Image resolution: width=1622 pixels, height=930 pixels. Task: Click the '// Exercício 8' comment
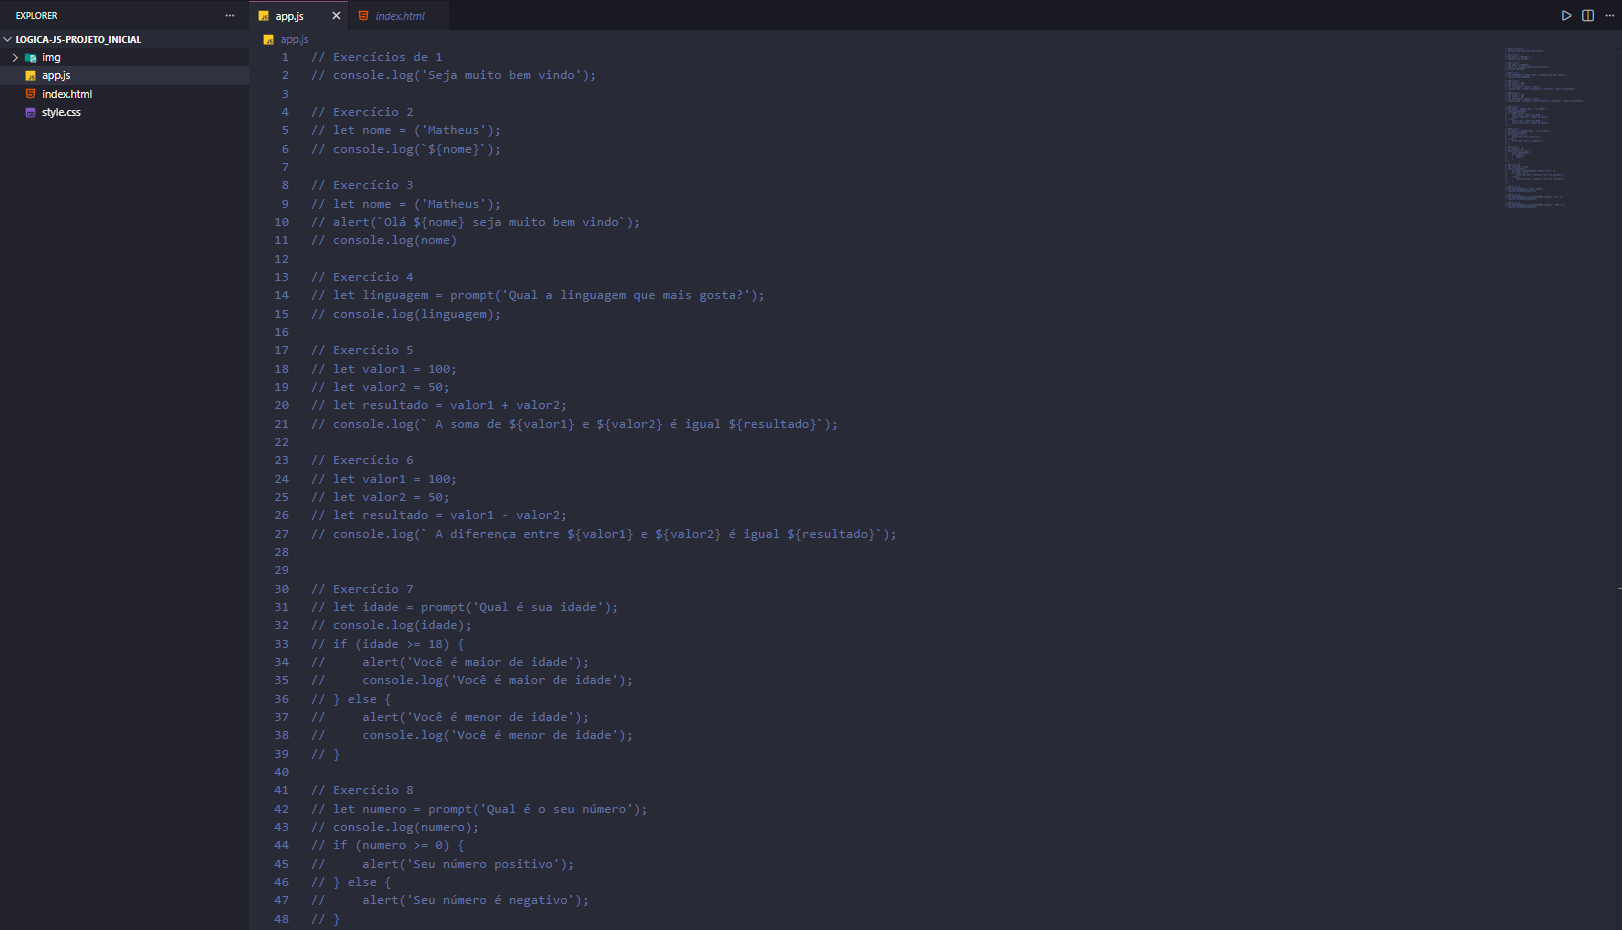[362, 790]
